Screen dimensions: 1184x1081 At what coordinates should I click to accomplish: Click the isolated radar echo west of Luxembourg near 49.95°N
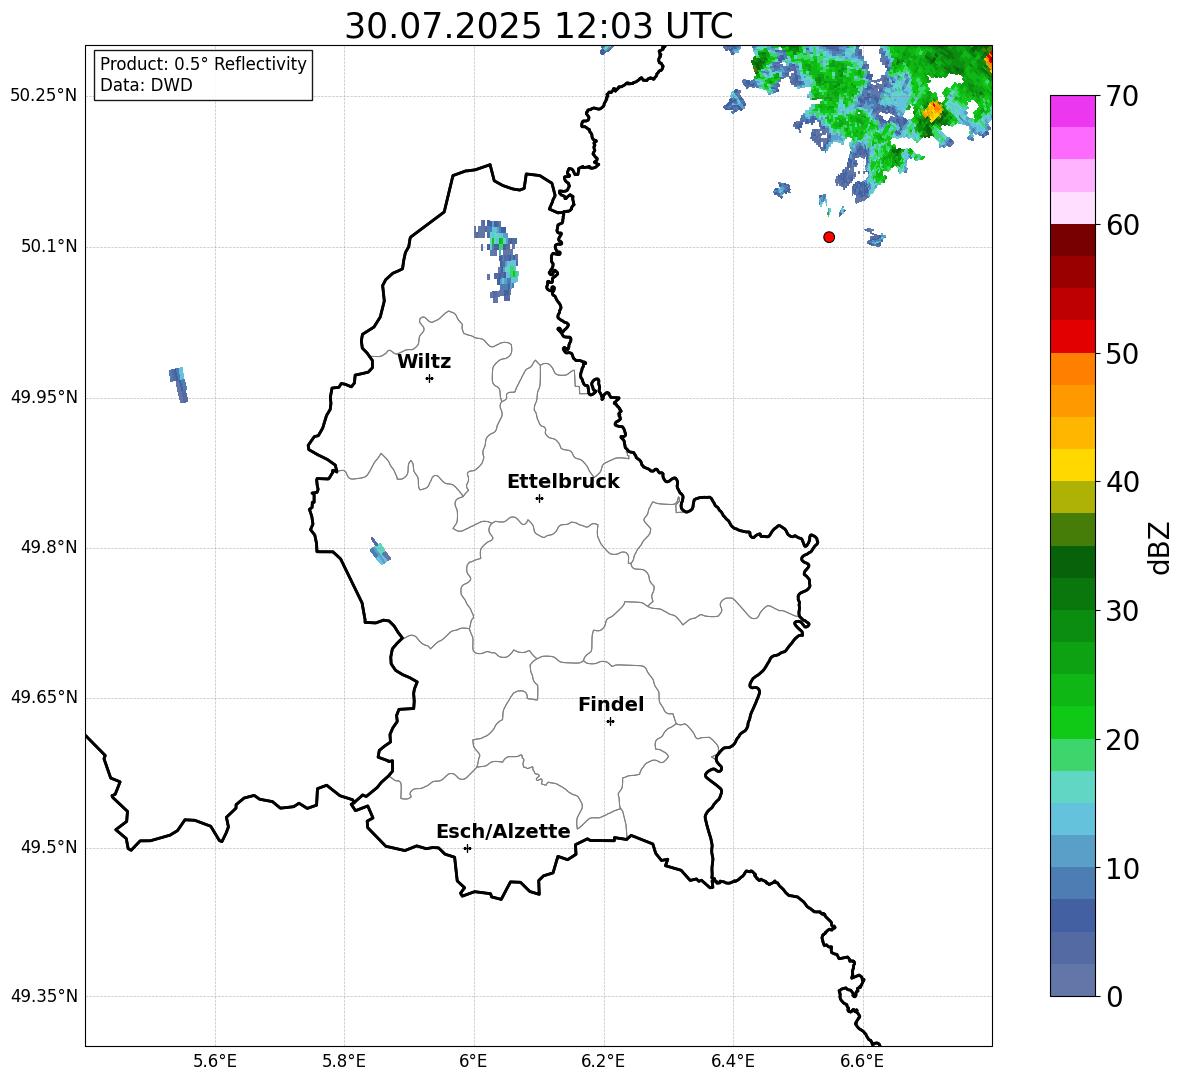pyautogui.click(x=178, y=384)
